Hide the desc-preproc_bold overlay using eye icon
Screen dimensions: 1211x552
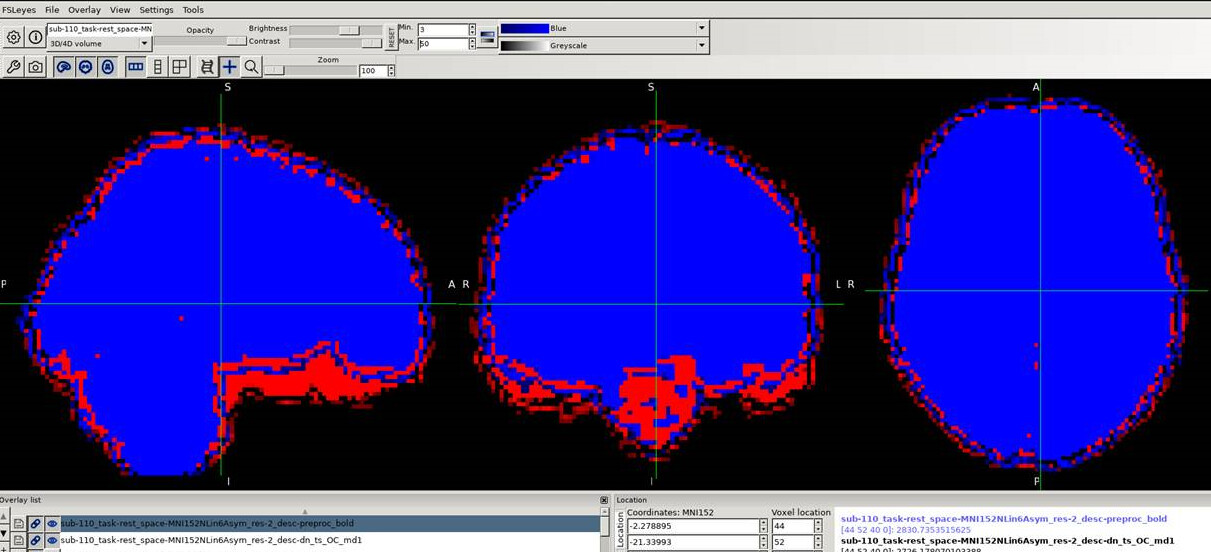[x=51, y=523]
